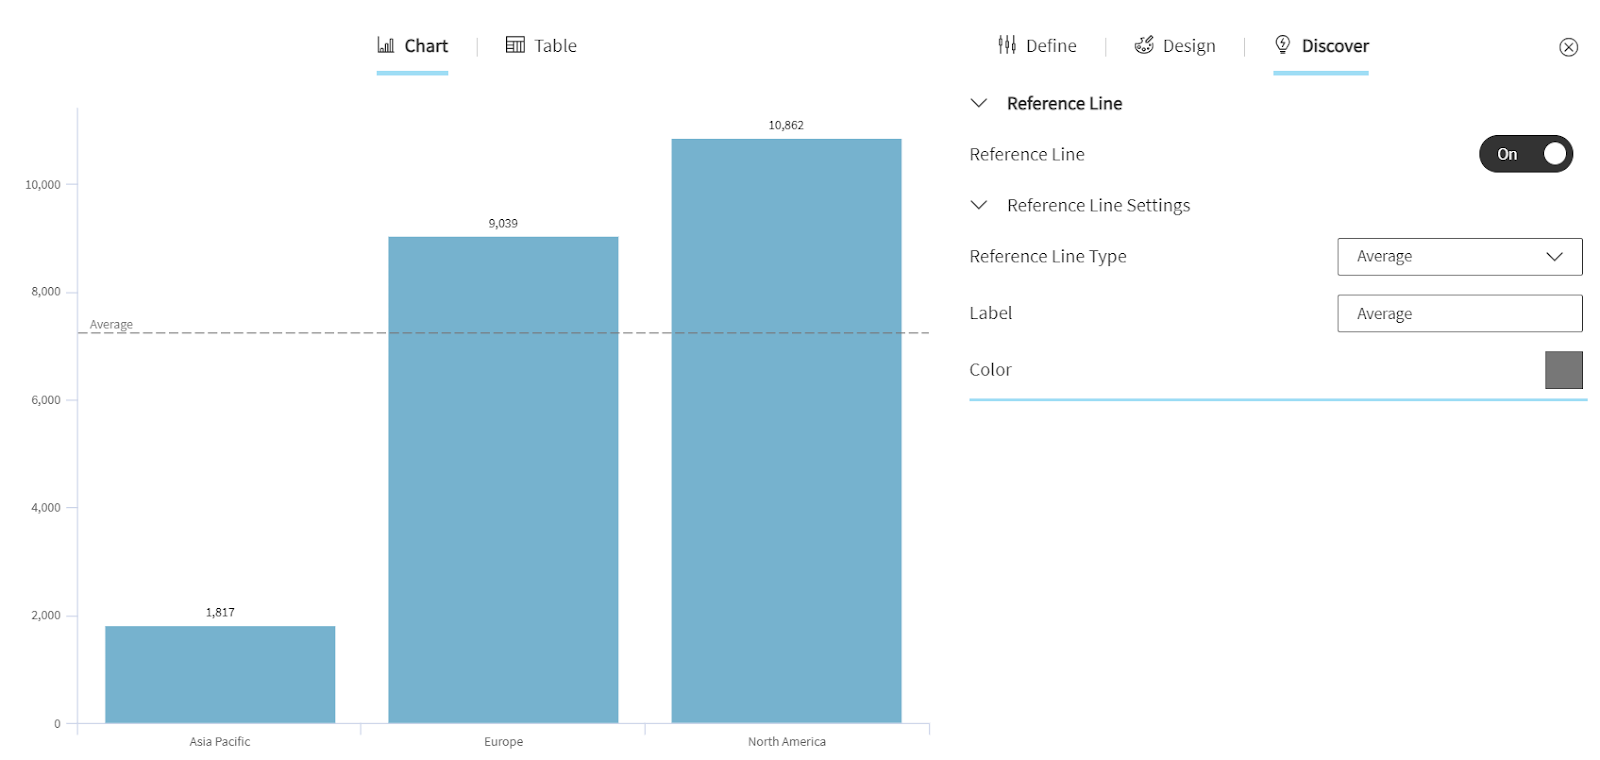Click the Asia Pacific bar
This screenshot has height=760, width=1600.
pyautogui.click(x=220, y=674)
